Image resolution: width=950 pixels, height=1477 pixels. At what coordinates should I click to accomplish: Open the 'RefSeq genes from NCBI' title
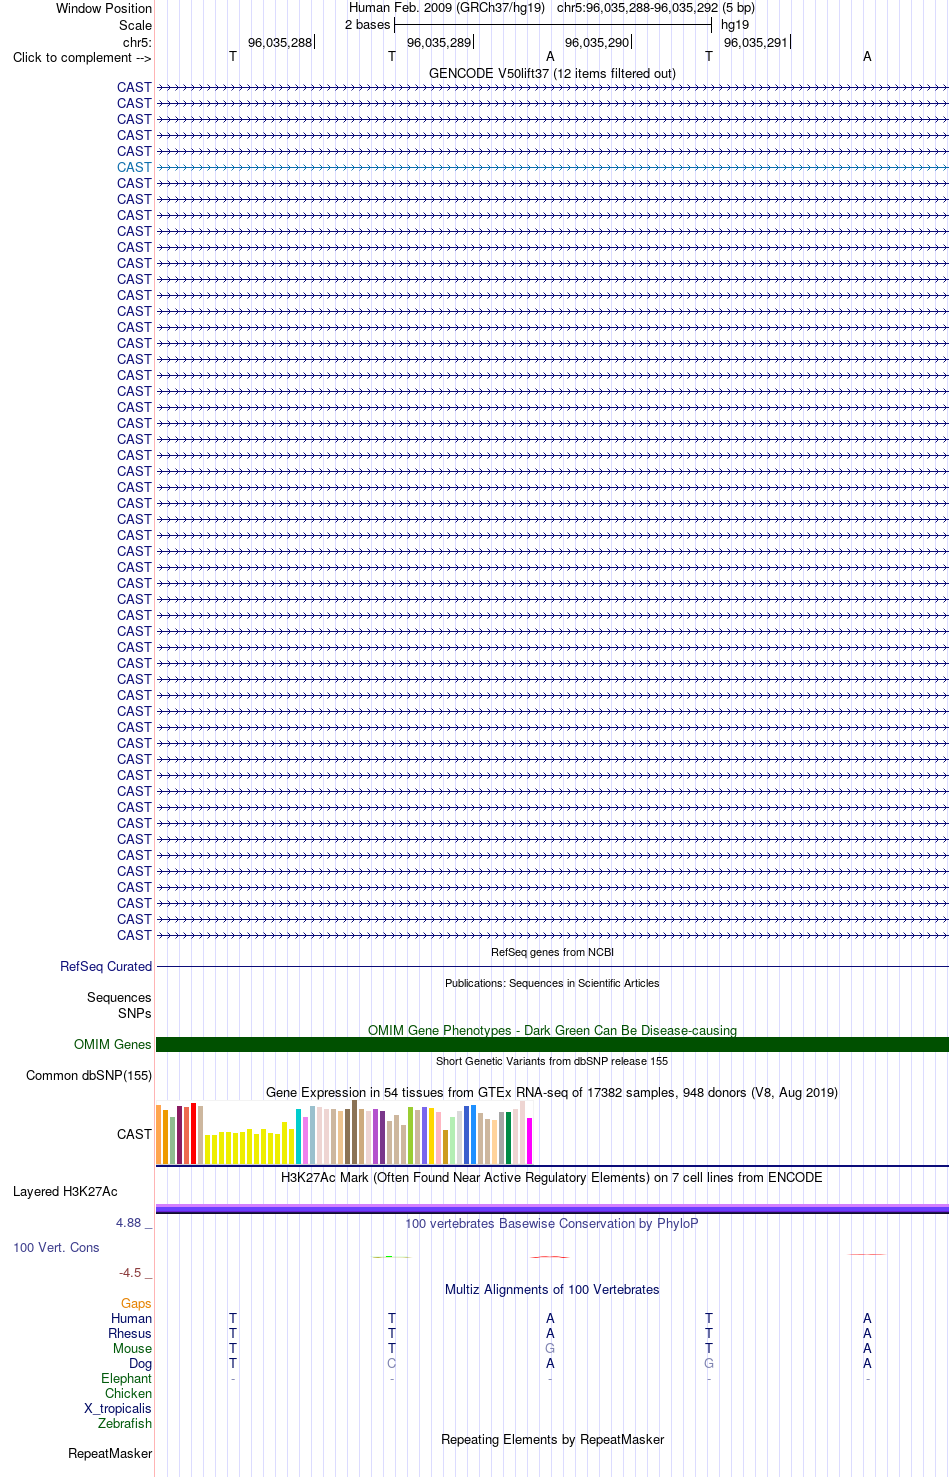coord(552,952)
